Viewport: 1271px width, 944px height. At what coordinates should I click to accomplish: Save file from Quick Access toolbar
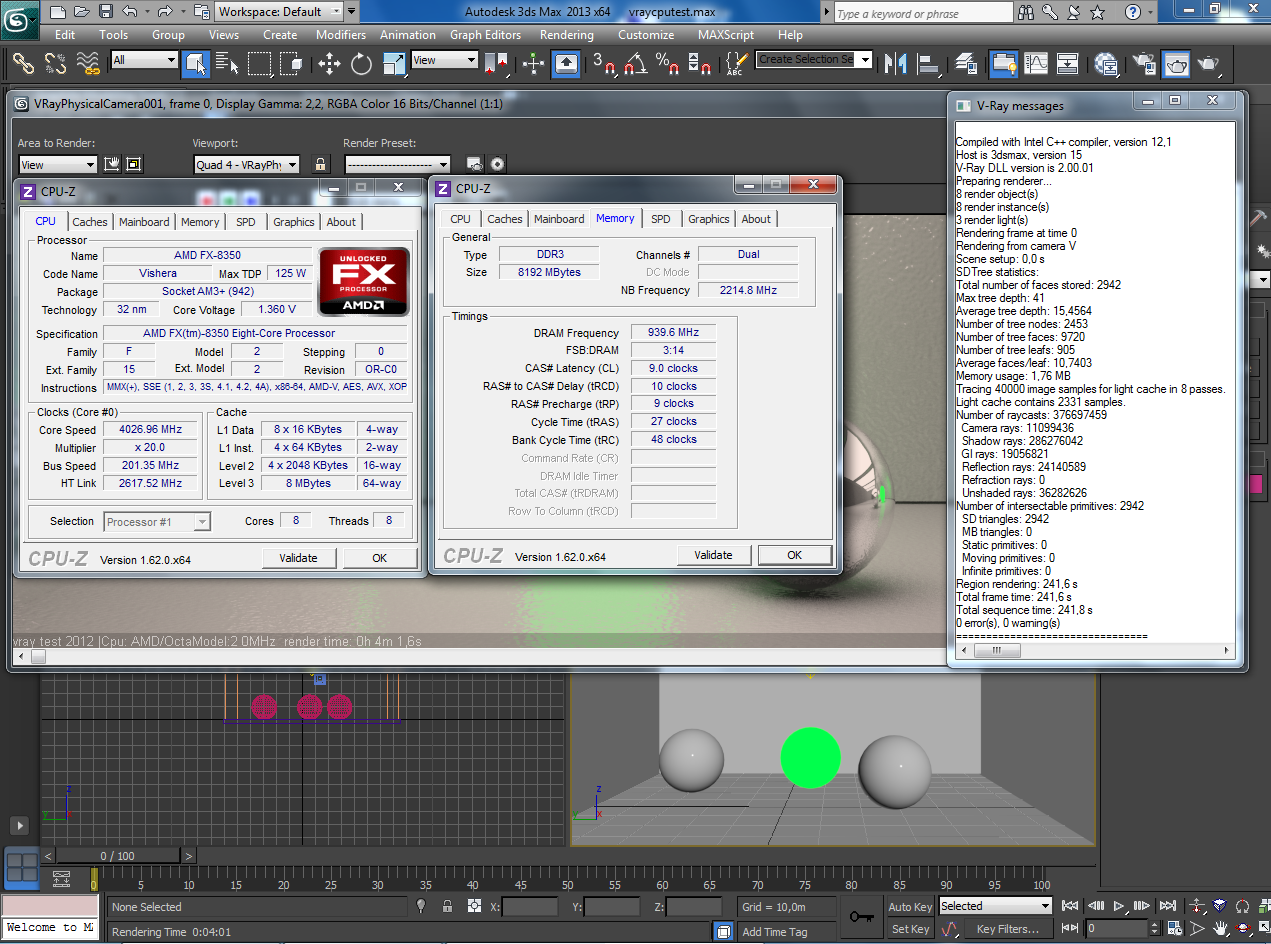106,12
